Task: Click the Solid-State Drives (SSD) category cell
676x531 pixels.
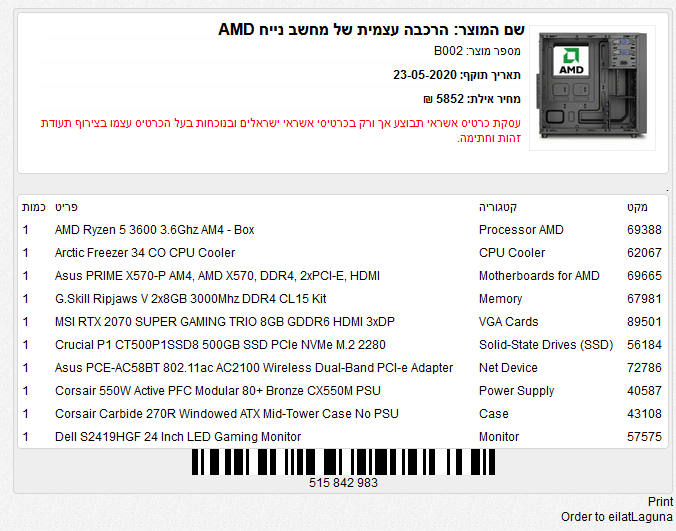Action: point(546,345)
